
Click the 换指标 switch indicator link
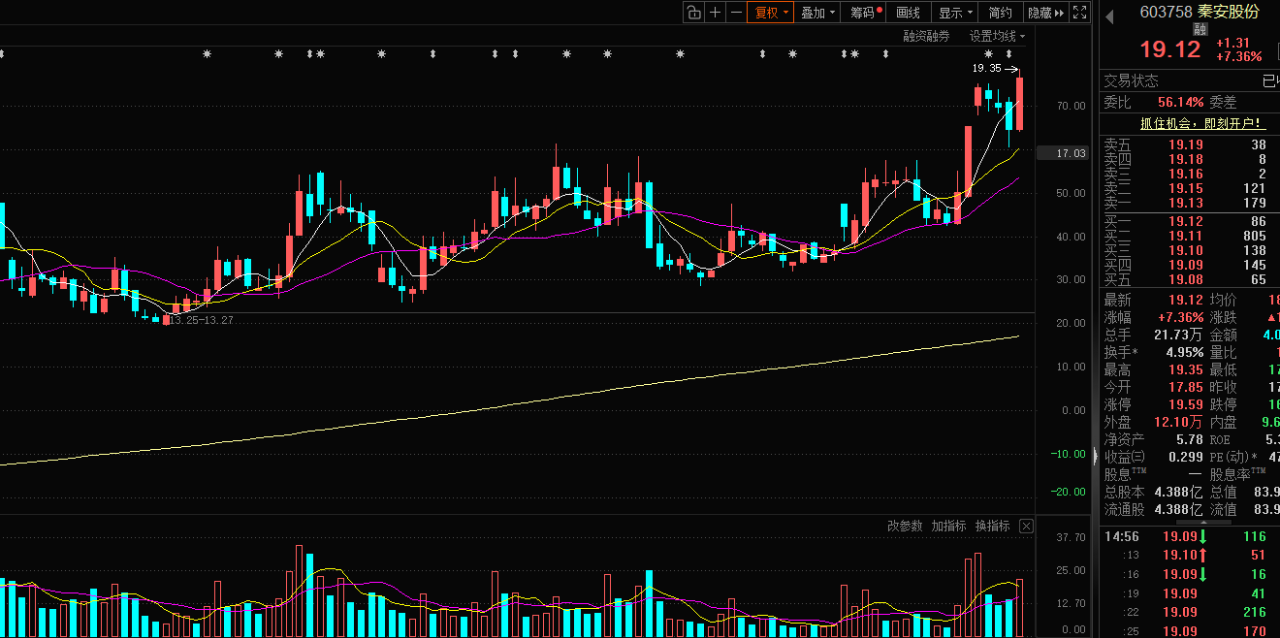pyautogui.click(x=993, y=525)
